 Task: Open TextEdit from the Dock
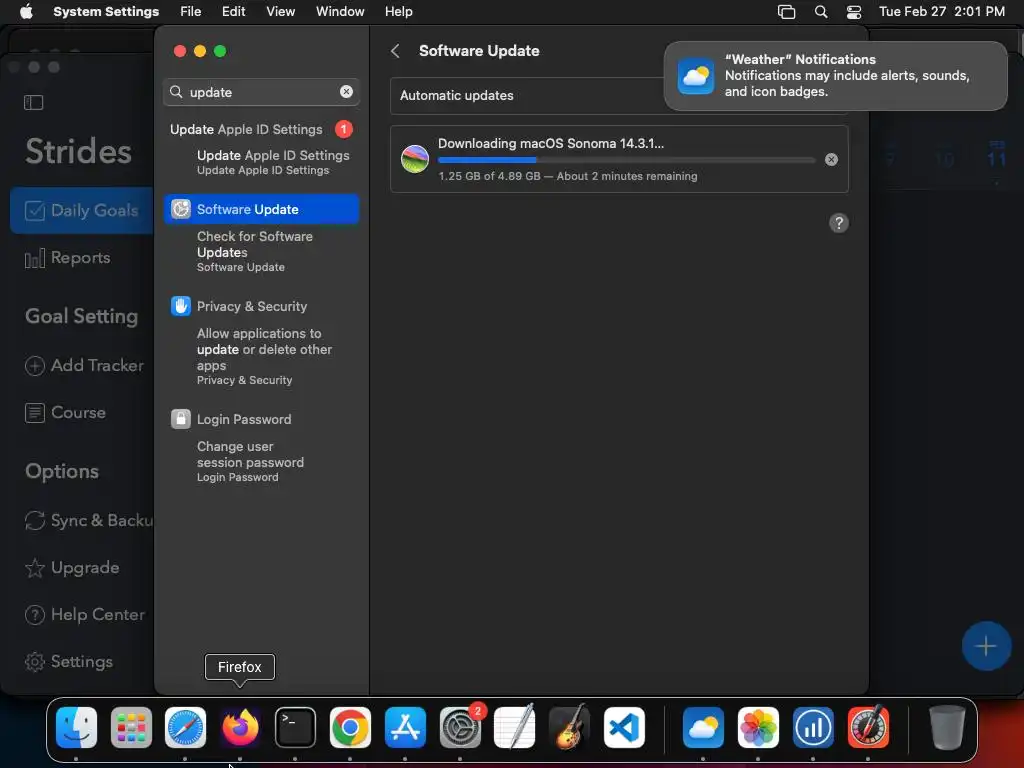point(515,727)
